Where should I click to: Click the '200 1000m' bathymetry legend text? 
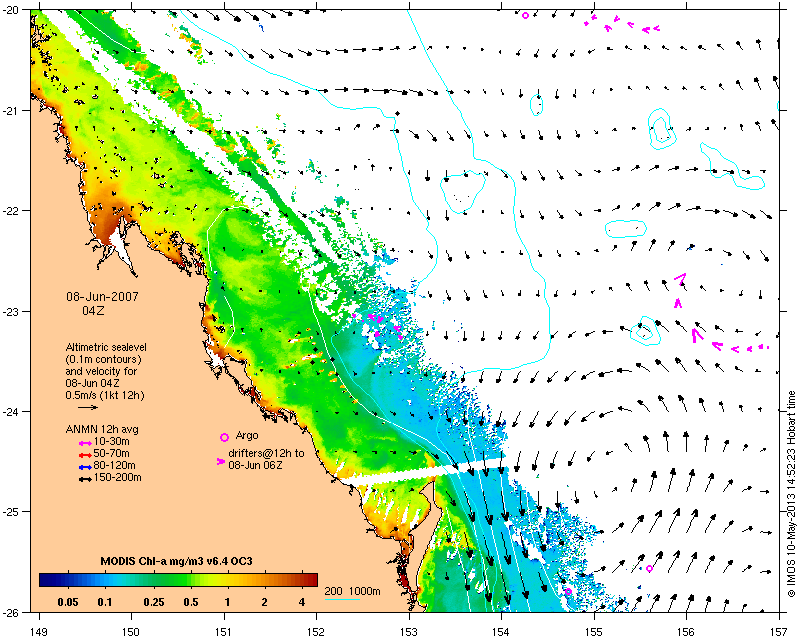tap(353, 592)
